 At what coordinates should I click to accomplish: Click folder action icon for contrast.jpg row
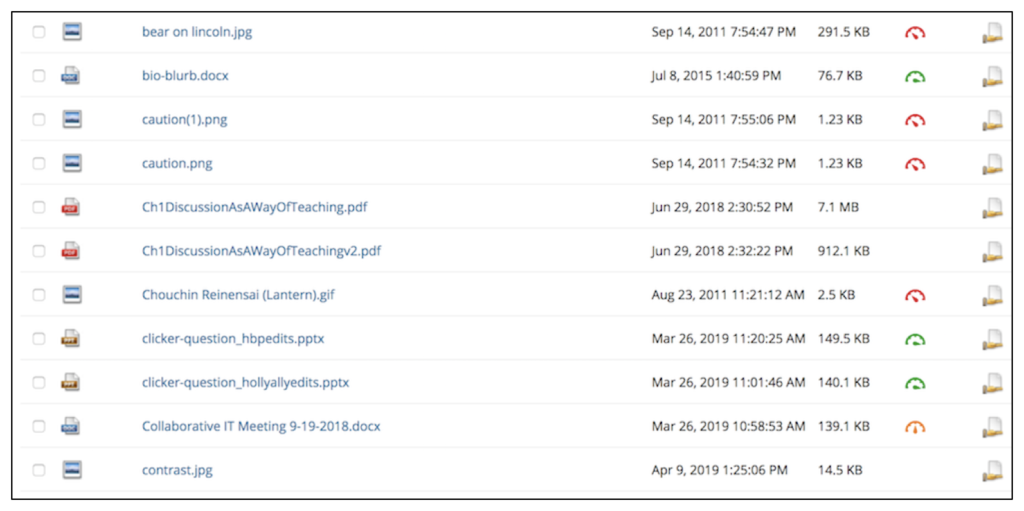coord(992,471)
